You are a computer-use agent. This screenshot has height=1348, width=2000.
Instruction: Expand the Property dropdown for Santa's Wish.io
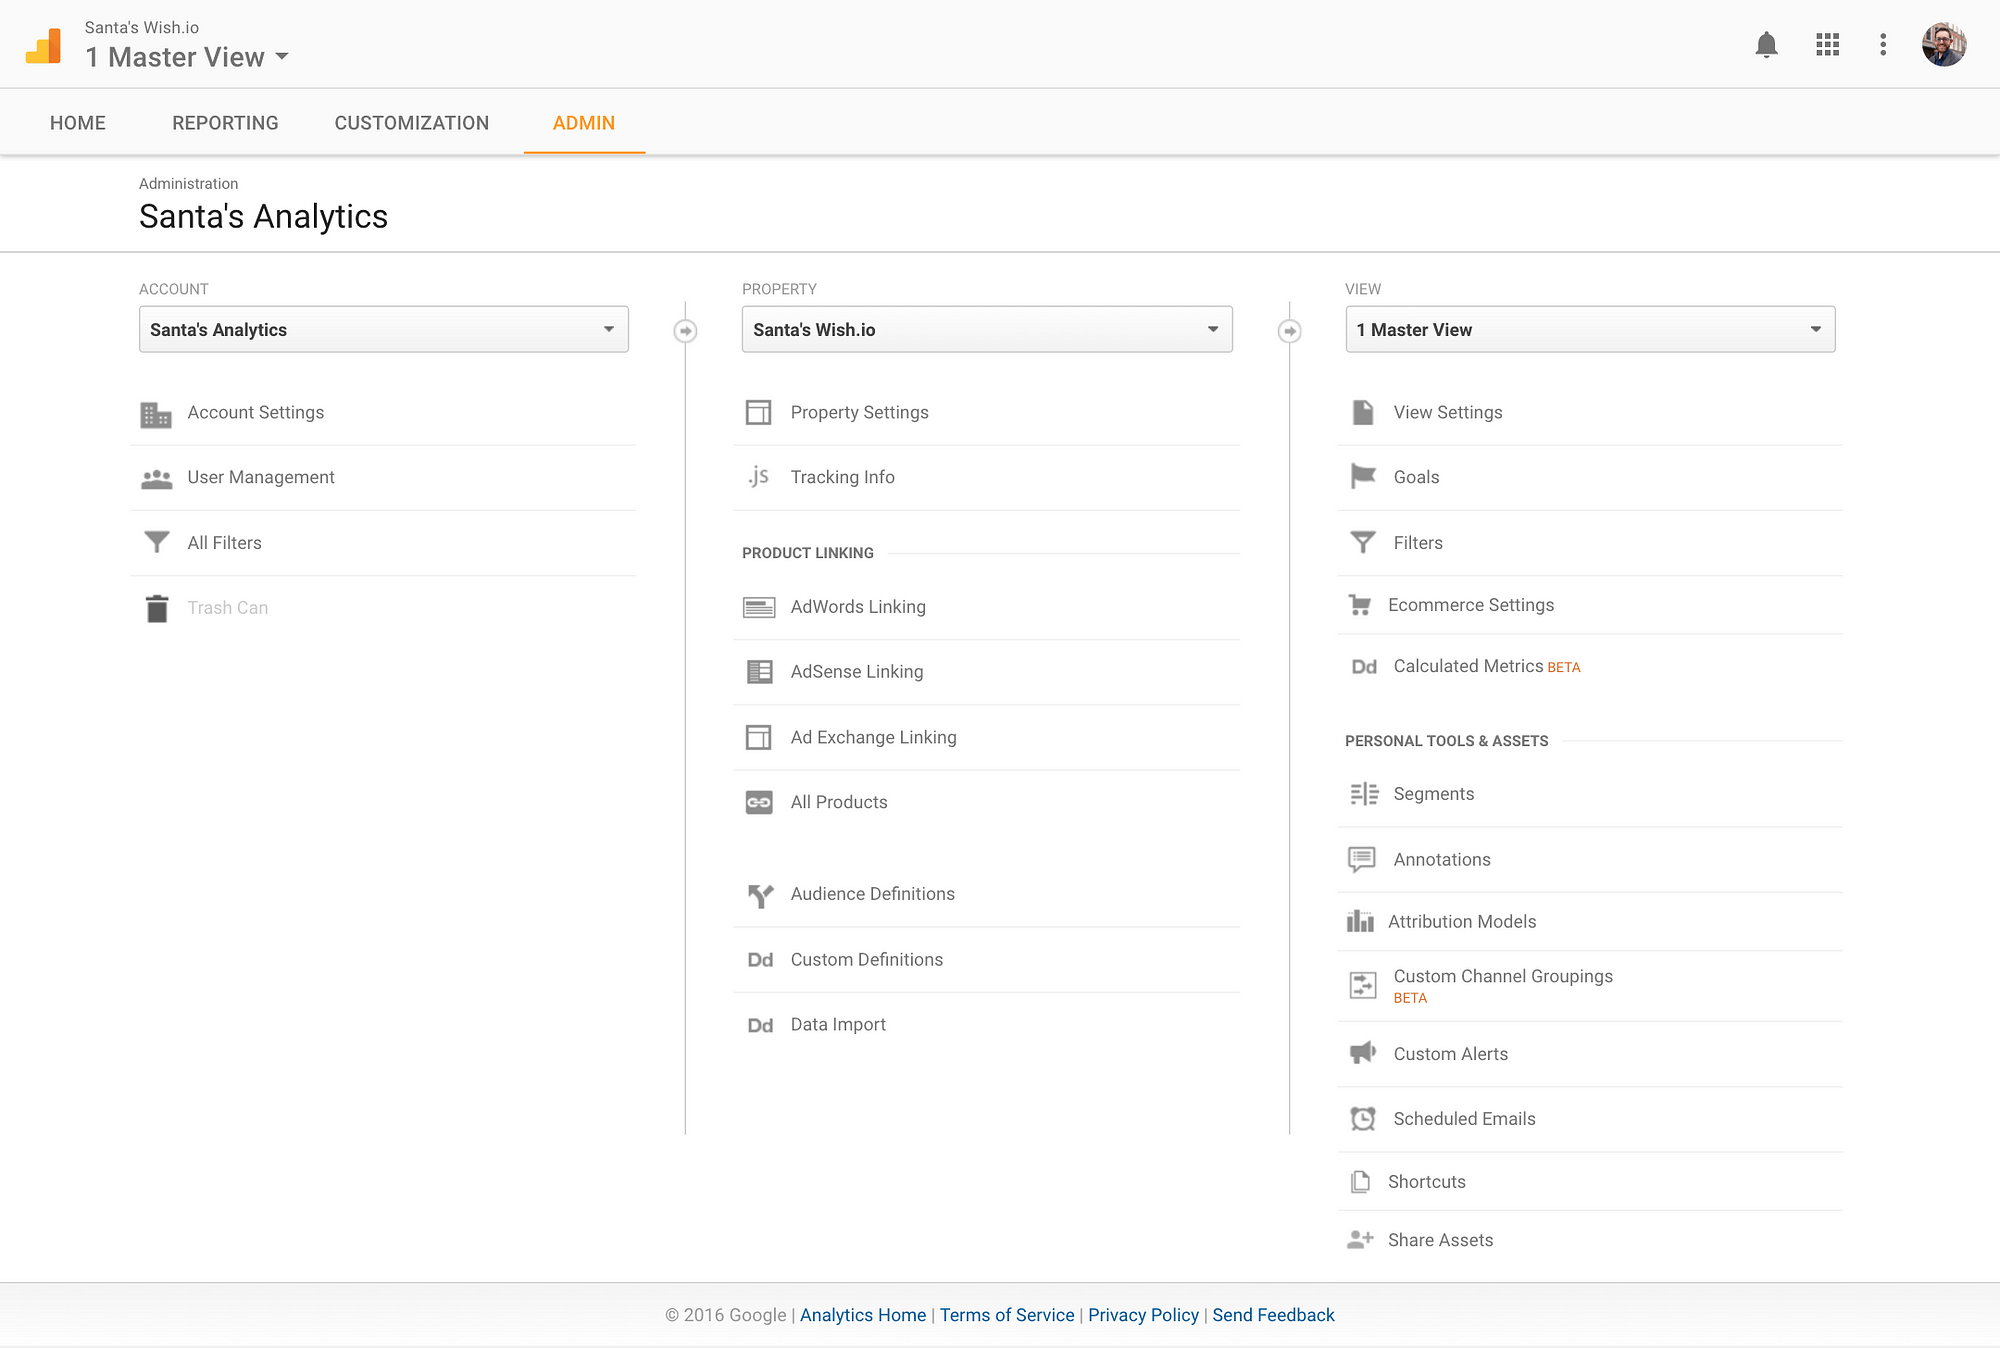[1212, 329]
